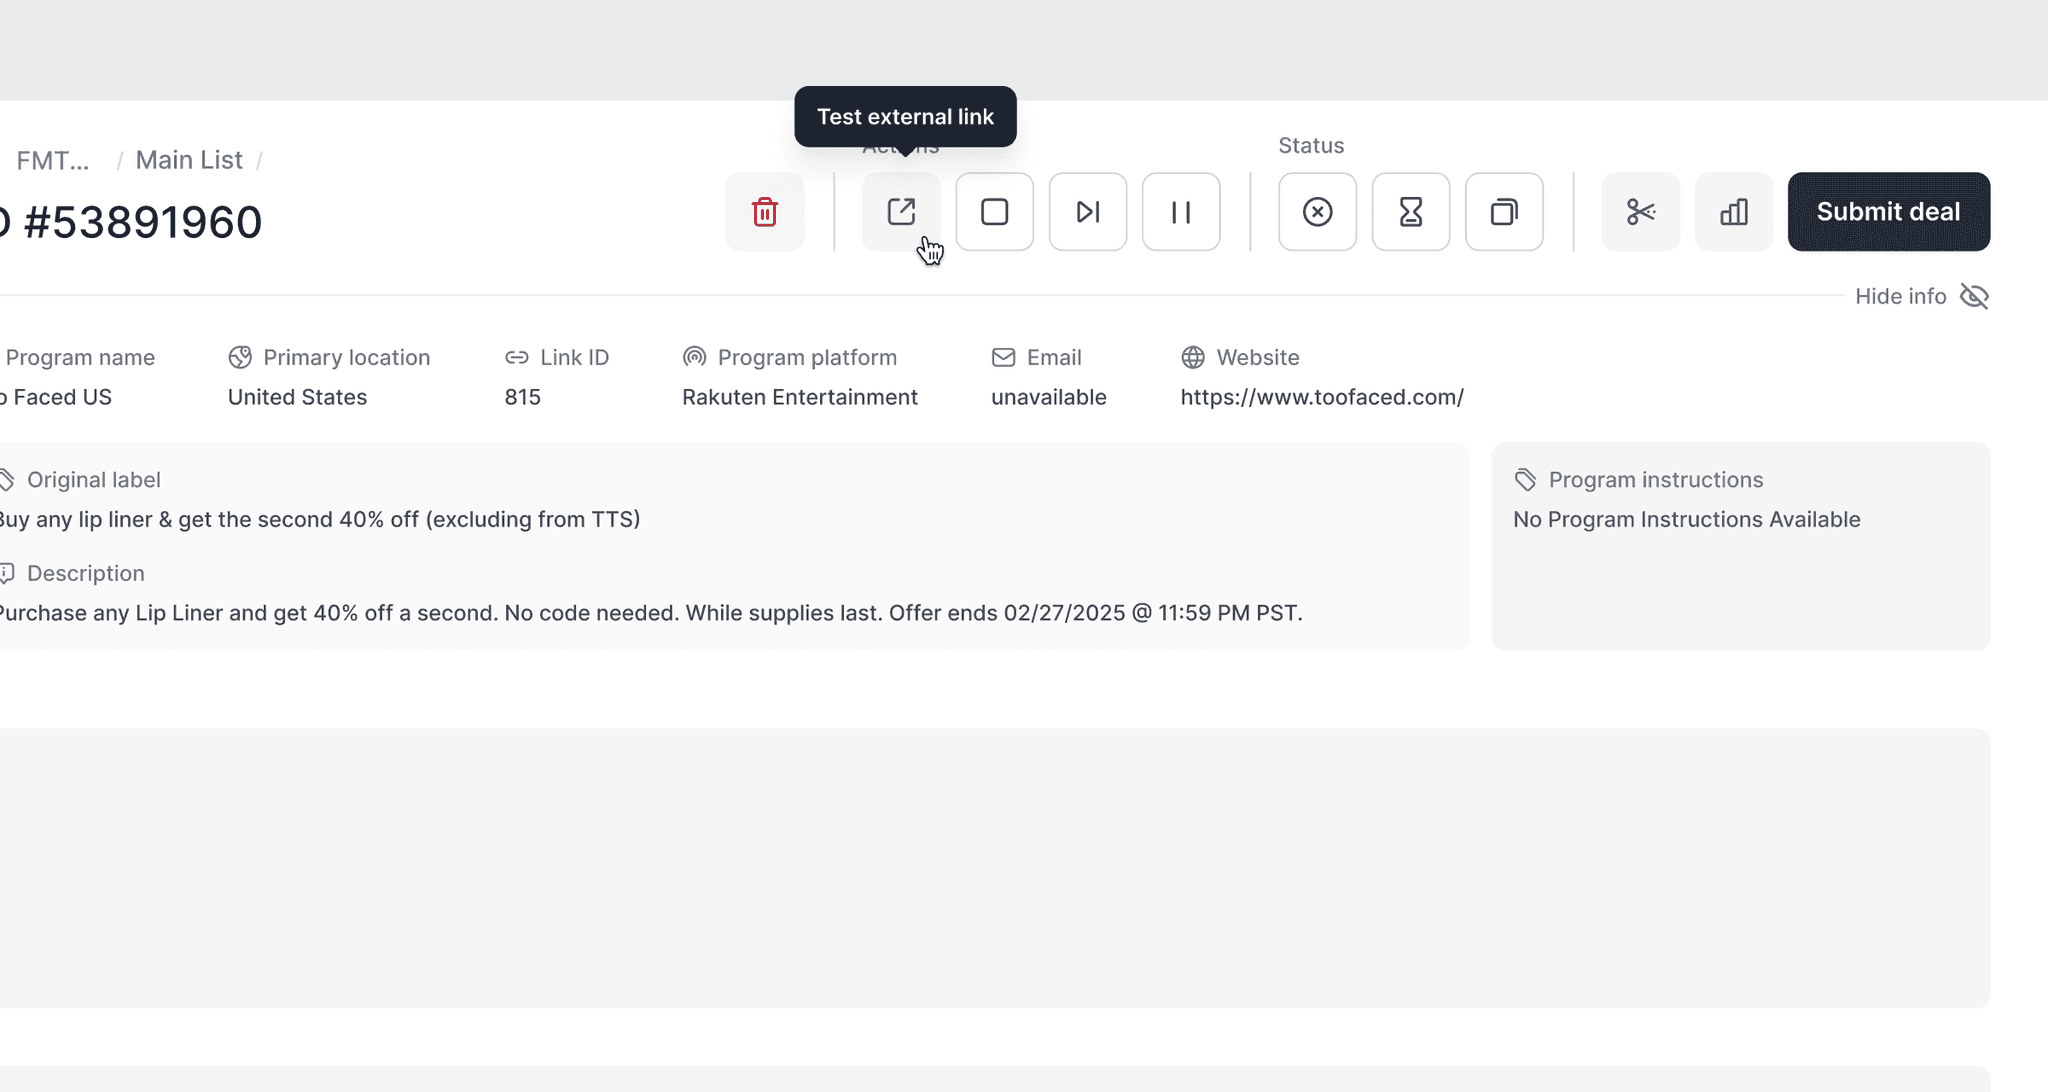Screen dimensions: 2048x1092
Task: Click the skip-to-next action button
Action: (1088, 212)
